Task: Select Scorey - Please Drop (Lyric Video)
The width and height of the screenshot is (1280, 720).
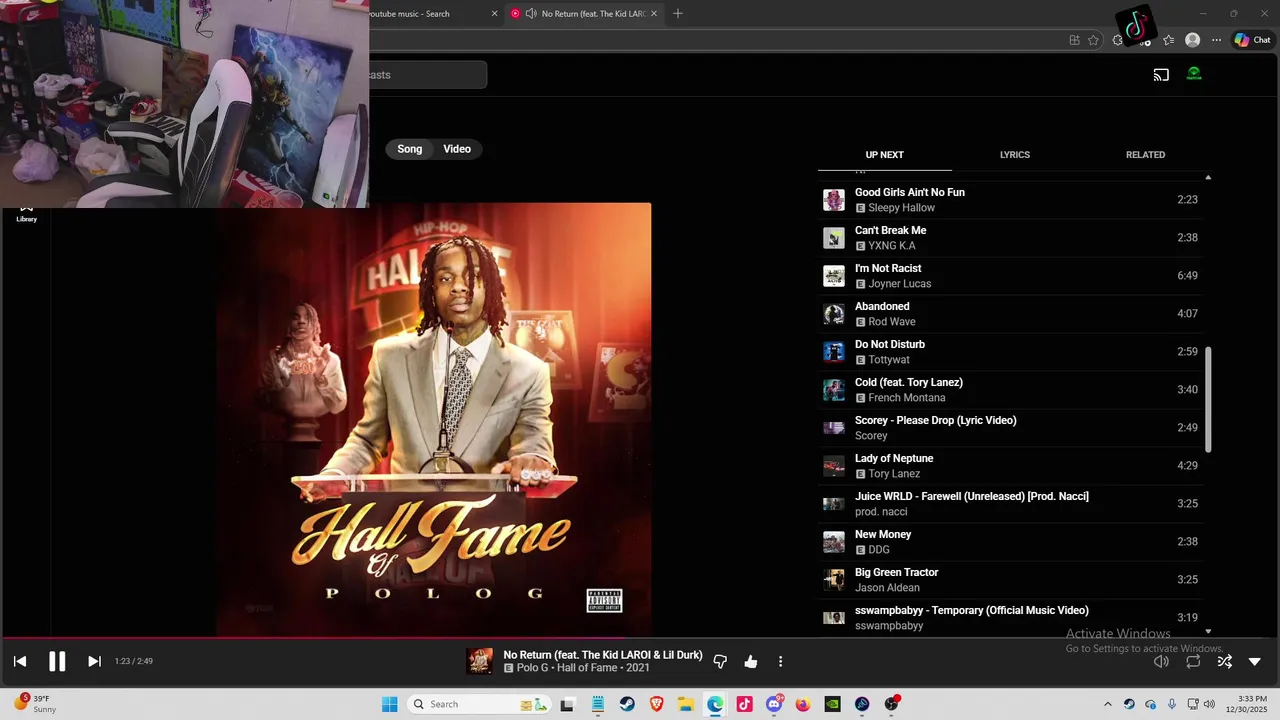Action: pos(1010,428)
